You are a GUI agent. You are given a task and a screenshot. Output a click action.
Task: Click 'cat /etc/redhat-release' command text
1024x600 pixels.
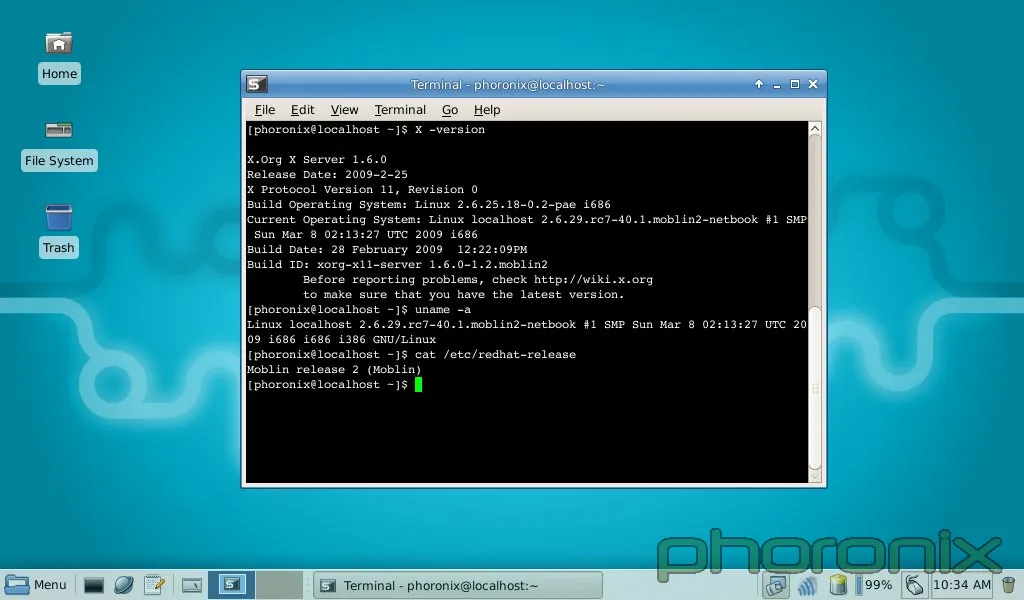coord(495,355)
